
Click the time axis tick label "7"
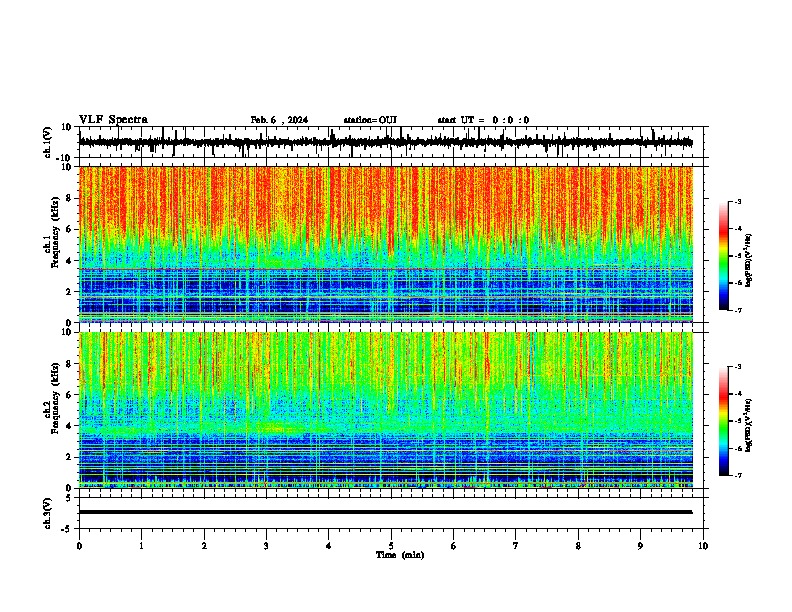pyautogui.click(x=516, y=546)
